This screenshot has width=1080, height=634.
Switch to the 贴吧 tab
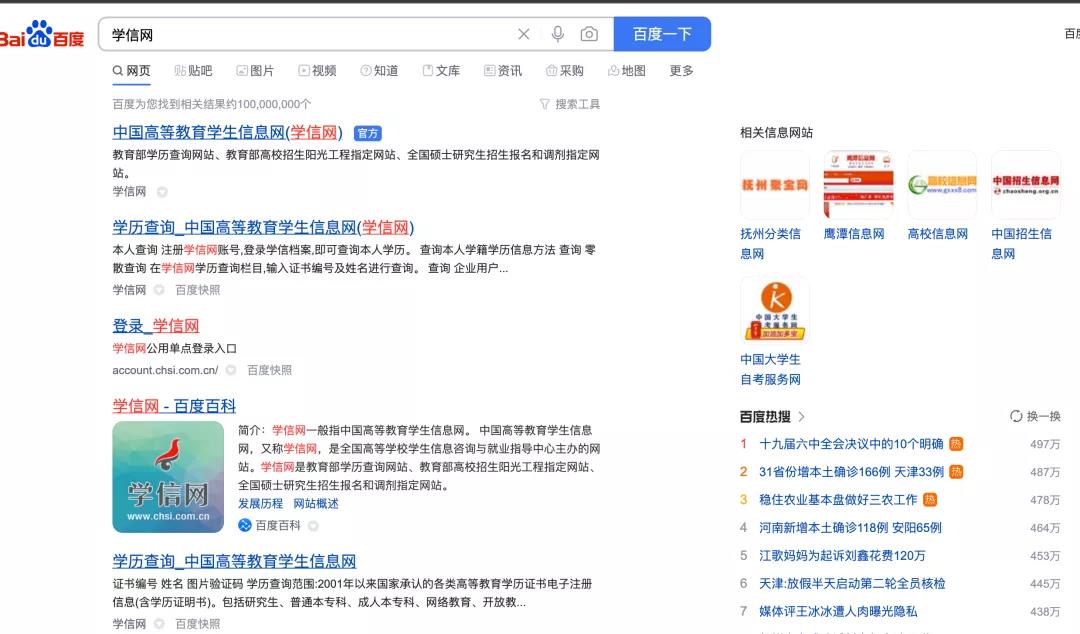pos(194,70)
